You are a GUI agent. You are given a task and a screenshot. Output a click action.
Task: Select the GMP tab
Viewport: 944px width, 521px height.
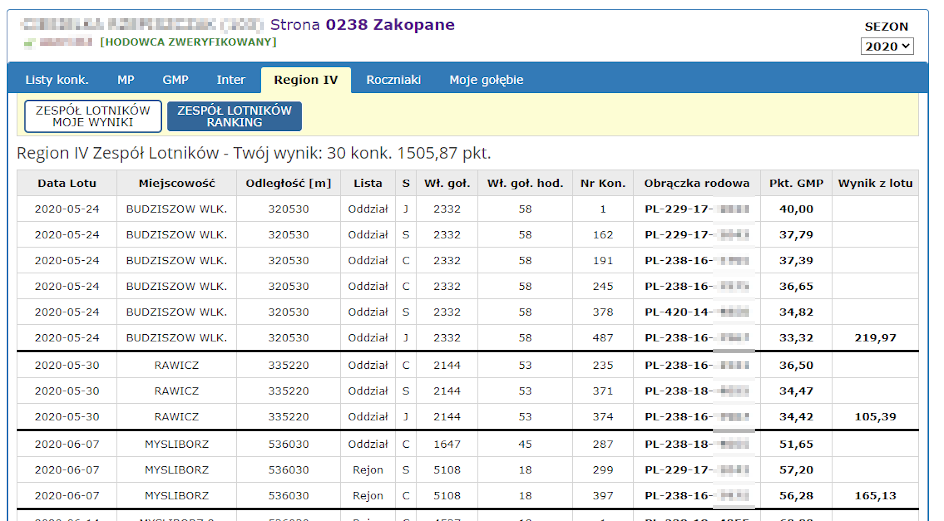click(175, 80)
